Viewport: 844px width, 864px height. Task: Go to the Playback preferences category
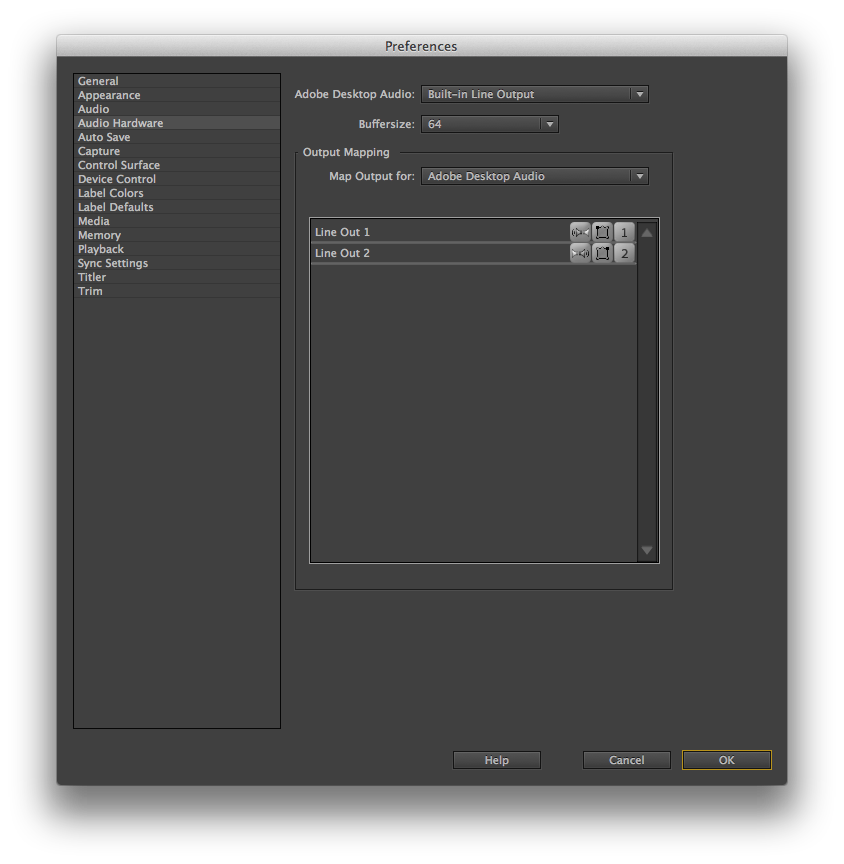[177, 249]
